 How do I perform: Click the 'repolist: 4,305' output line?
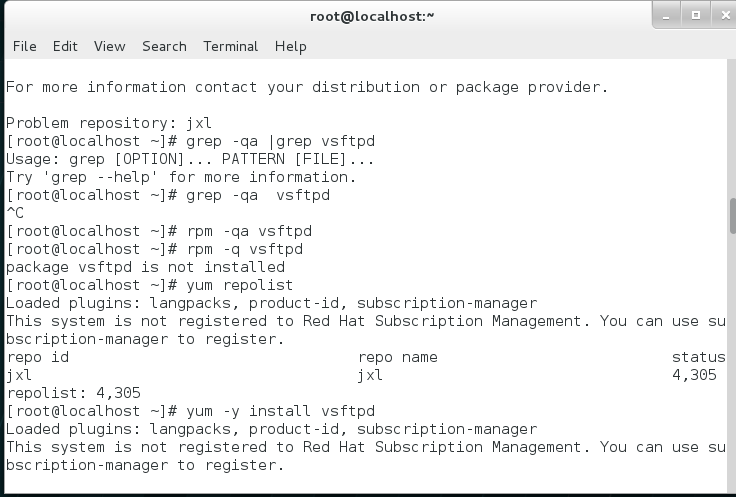[x=73, y=393]
